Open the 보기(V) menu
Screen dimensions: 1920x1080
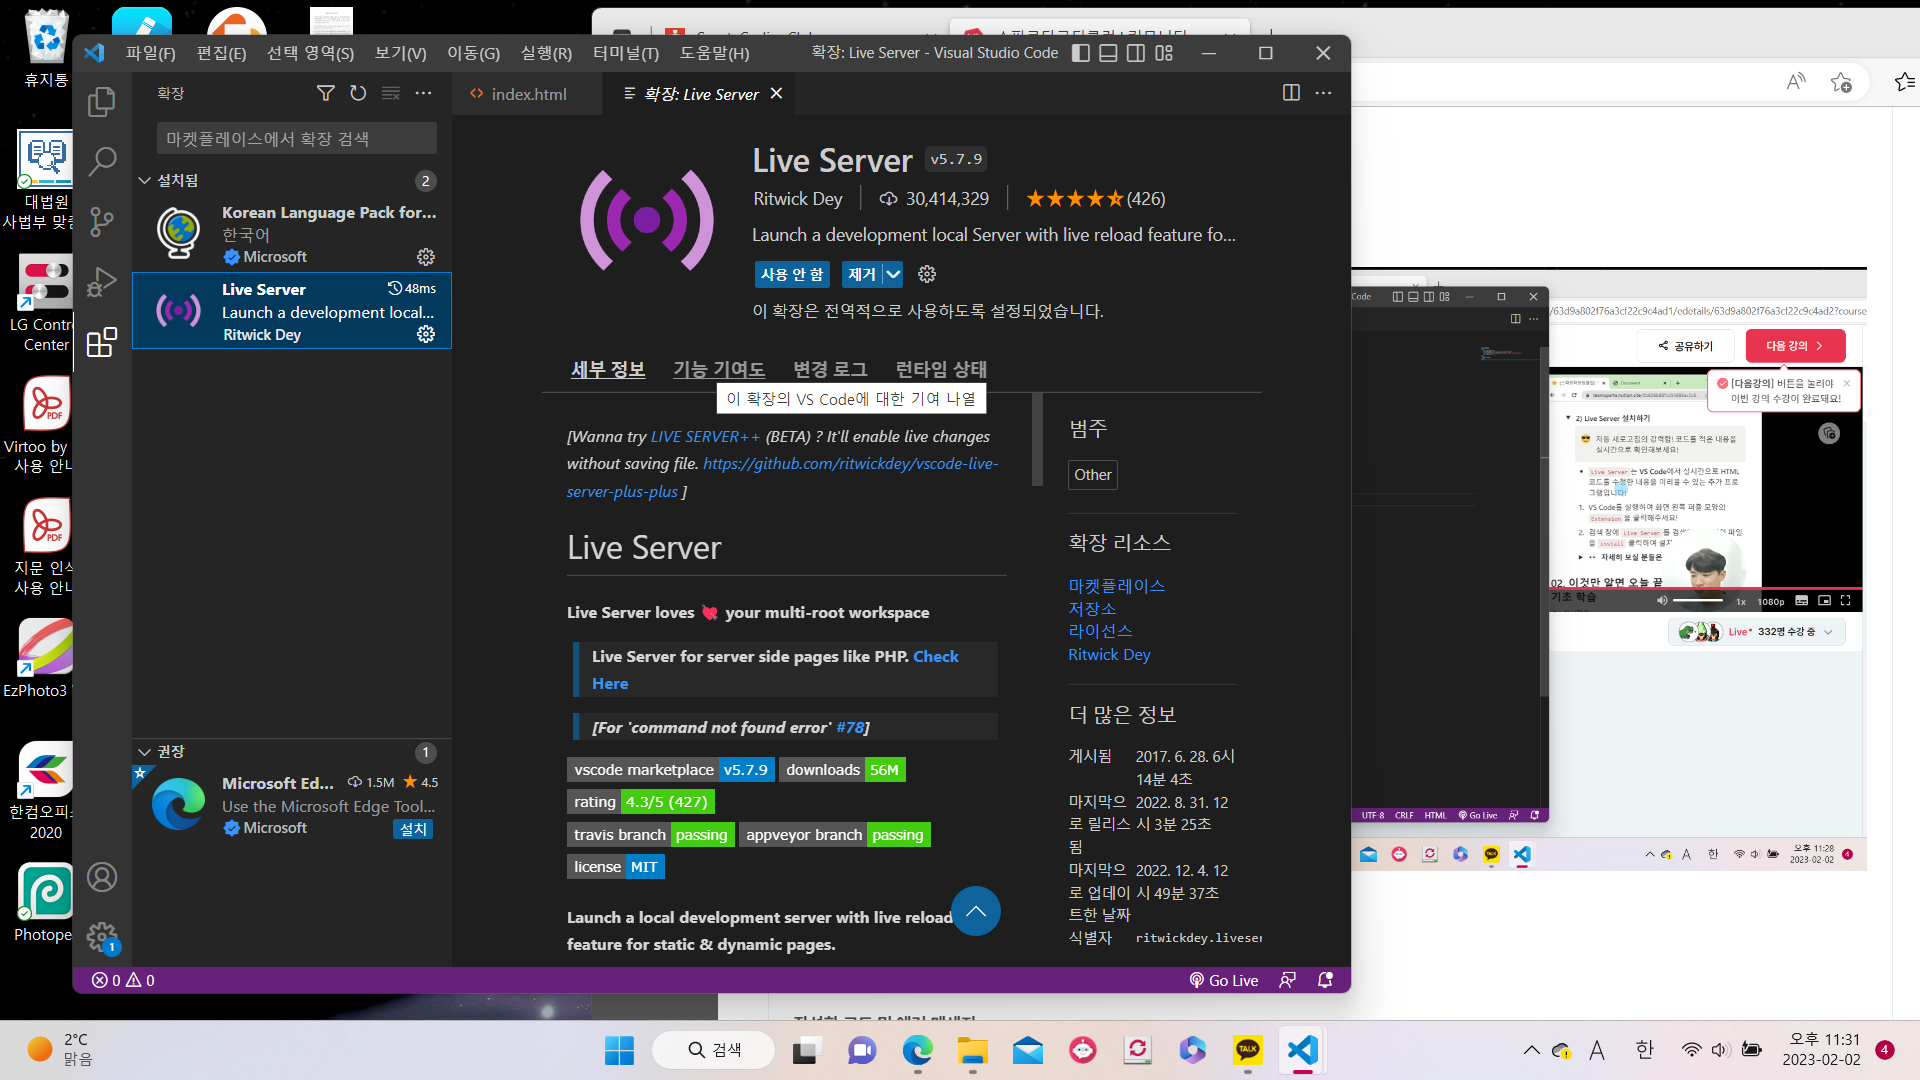(x=400, y=53)
